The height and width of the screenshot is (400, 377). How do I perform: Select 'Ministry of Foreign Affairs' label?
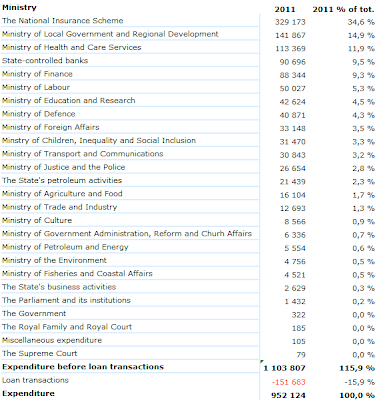[x=51, y=127]
